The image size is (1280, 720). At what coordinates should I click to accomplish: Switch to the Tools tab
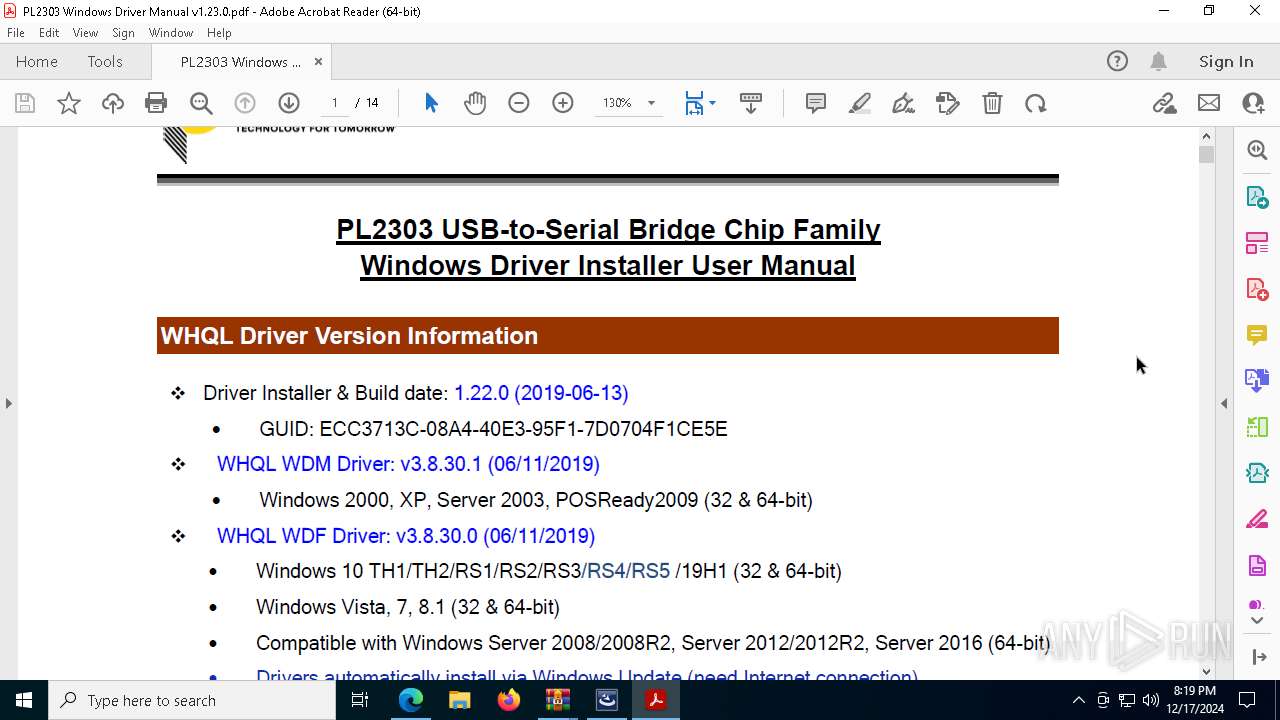click(105, 62)
